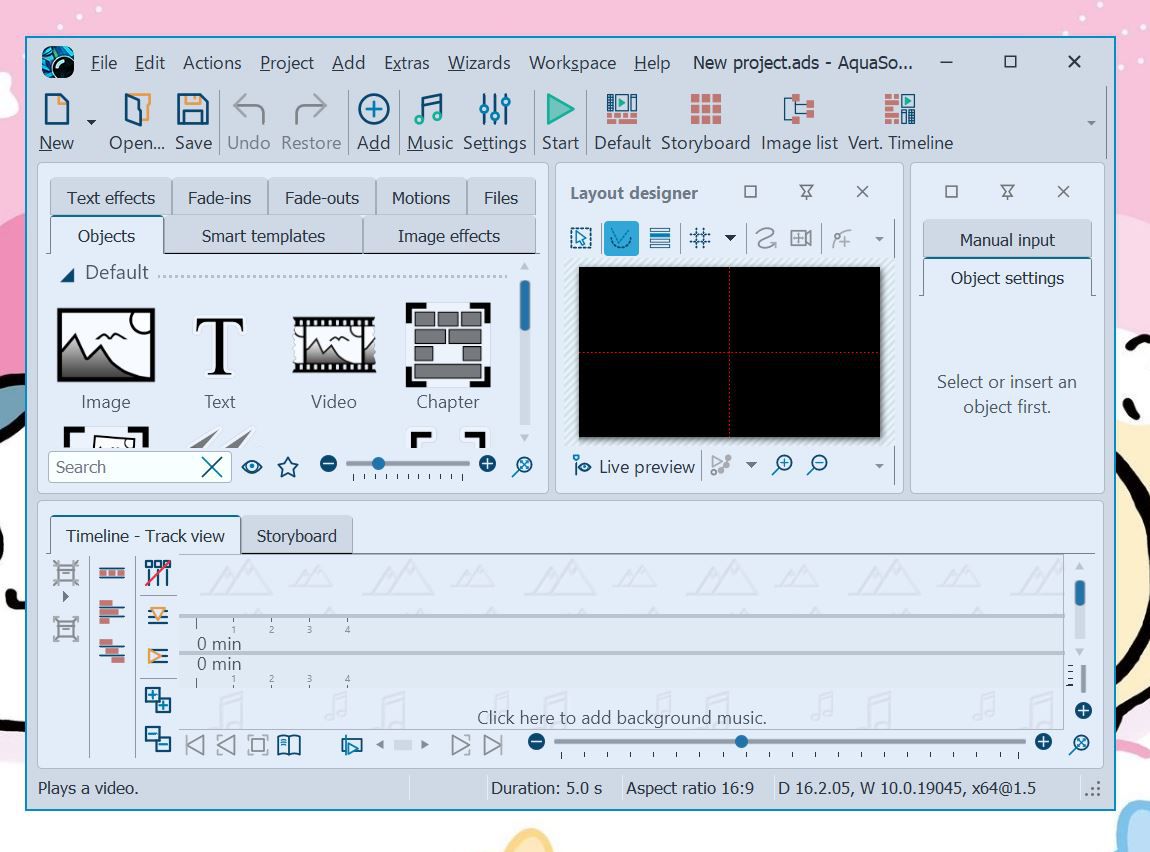Toggle track markers icon in timeline
Viewport: 1150px width, 852px height.
click(158, 574)
